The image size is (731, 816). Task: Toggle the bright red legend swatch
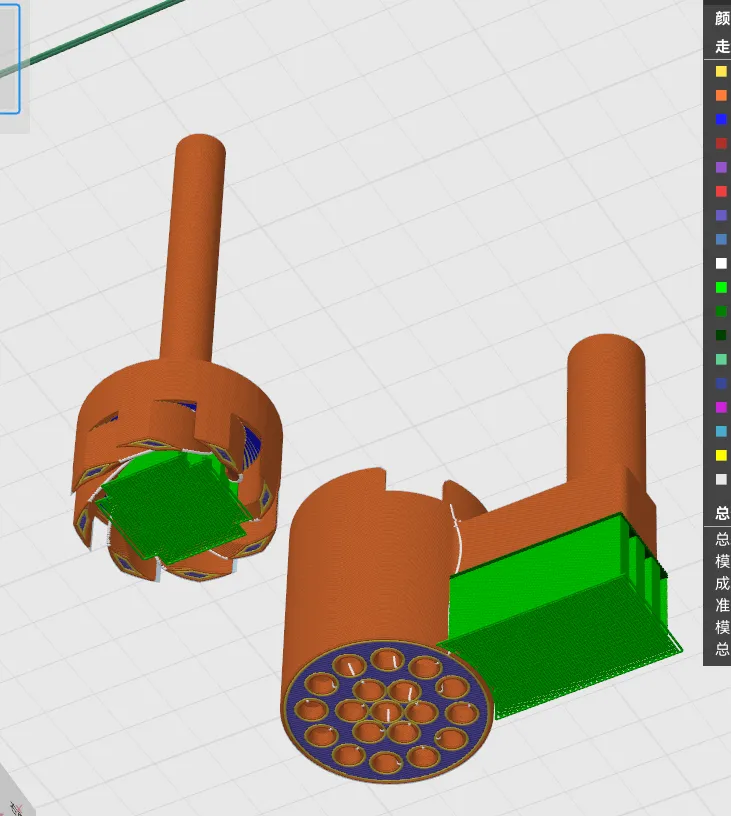pyautogui.click(x=721, y=191)
